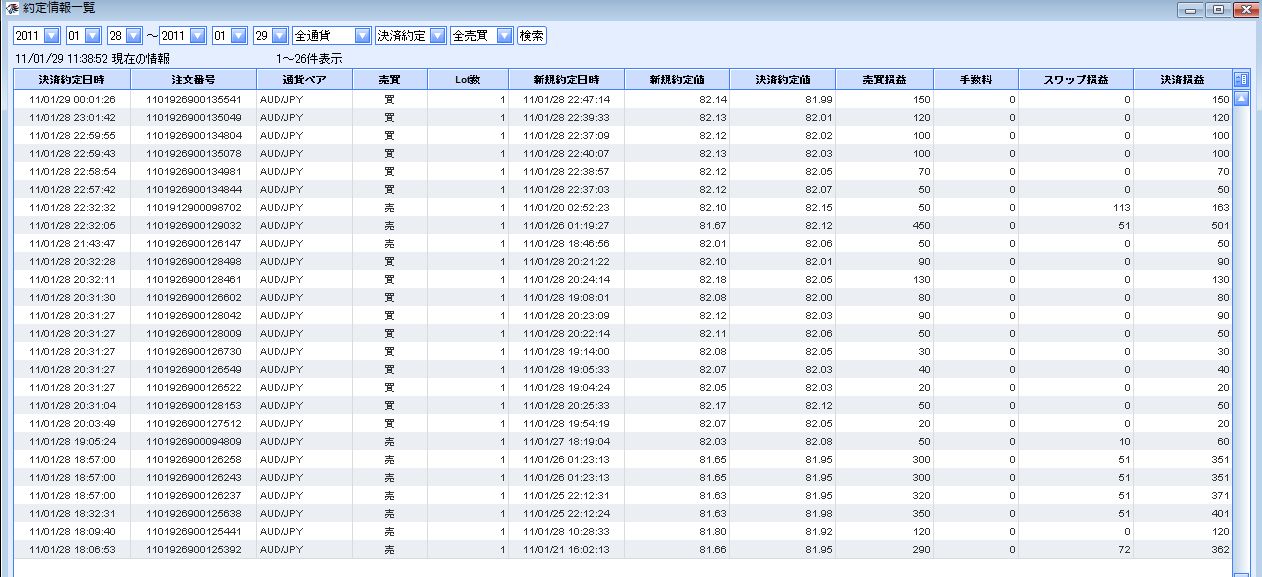Select order number 1101926900135078
The image size is (1262, 577).
pos(193,153)
